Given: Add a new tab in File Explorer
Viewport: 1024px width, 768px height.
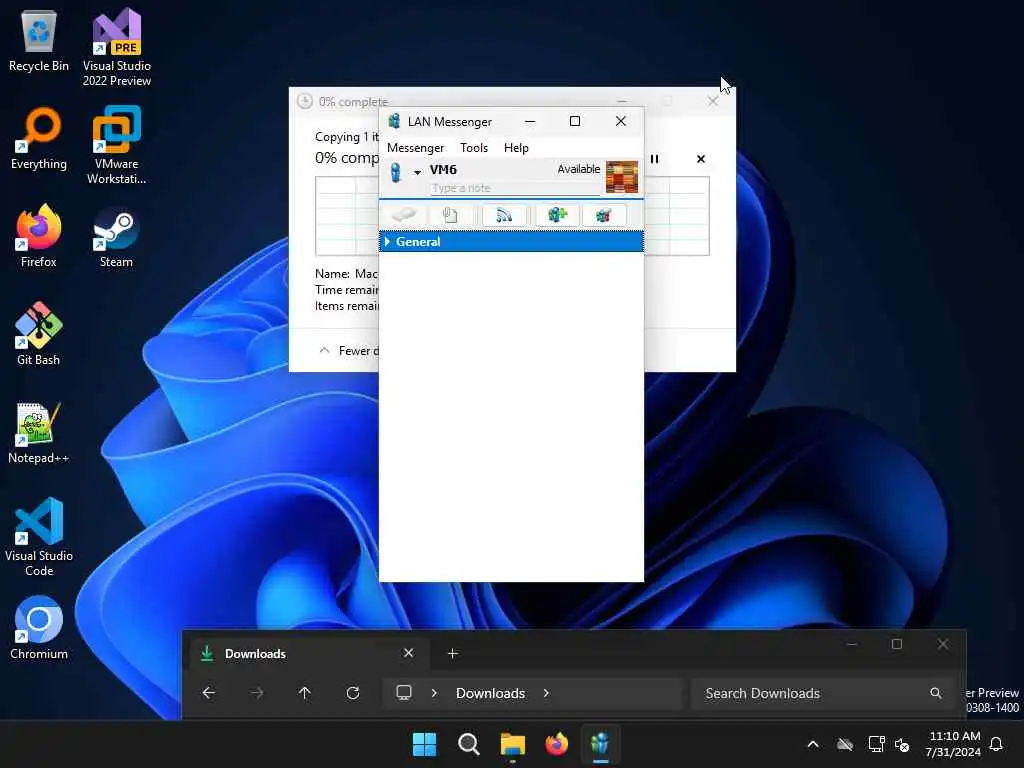Looking at the screenshot, I should pos(453,653).
